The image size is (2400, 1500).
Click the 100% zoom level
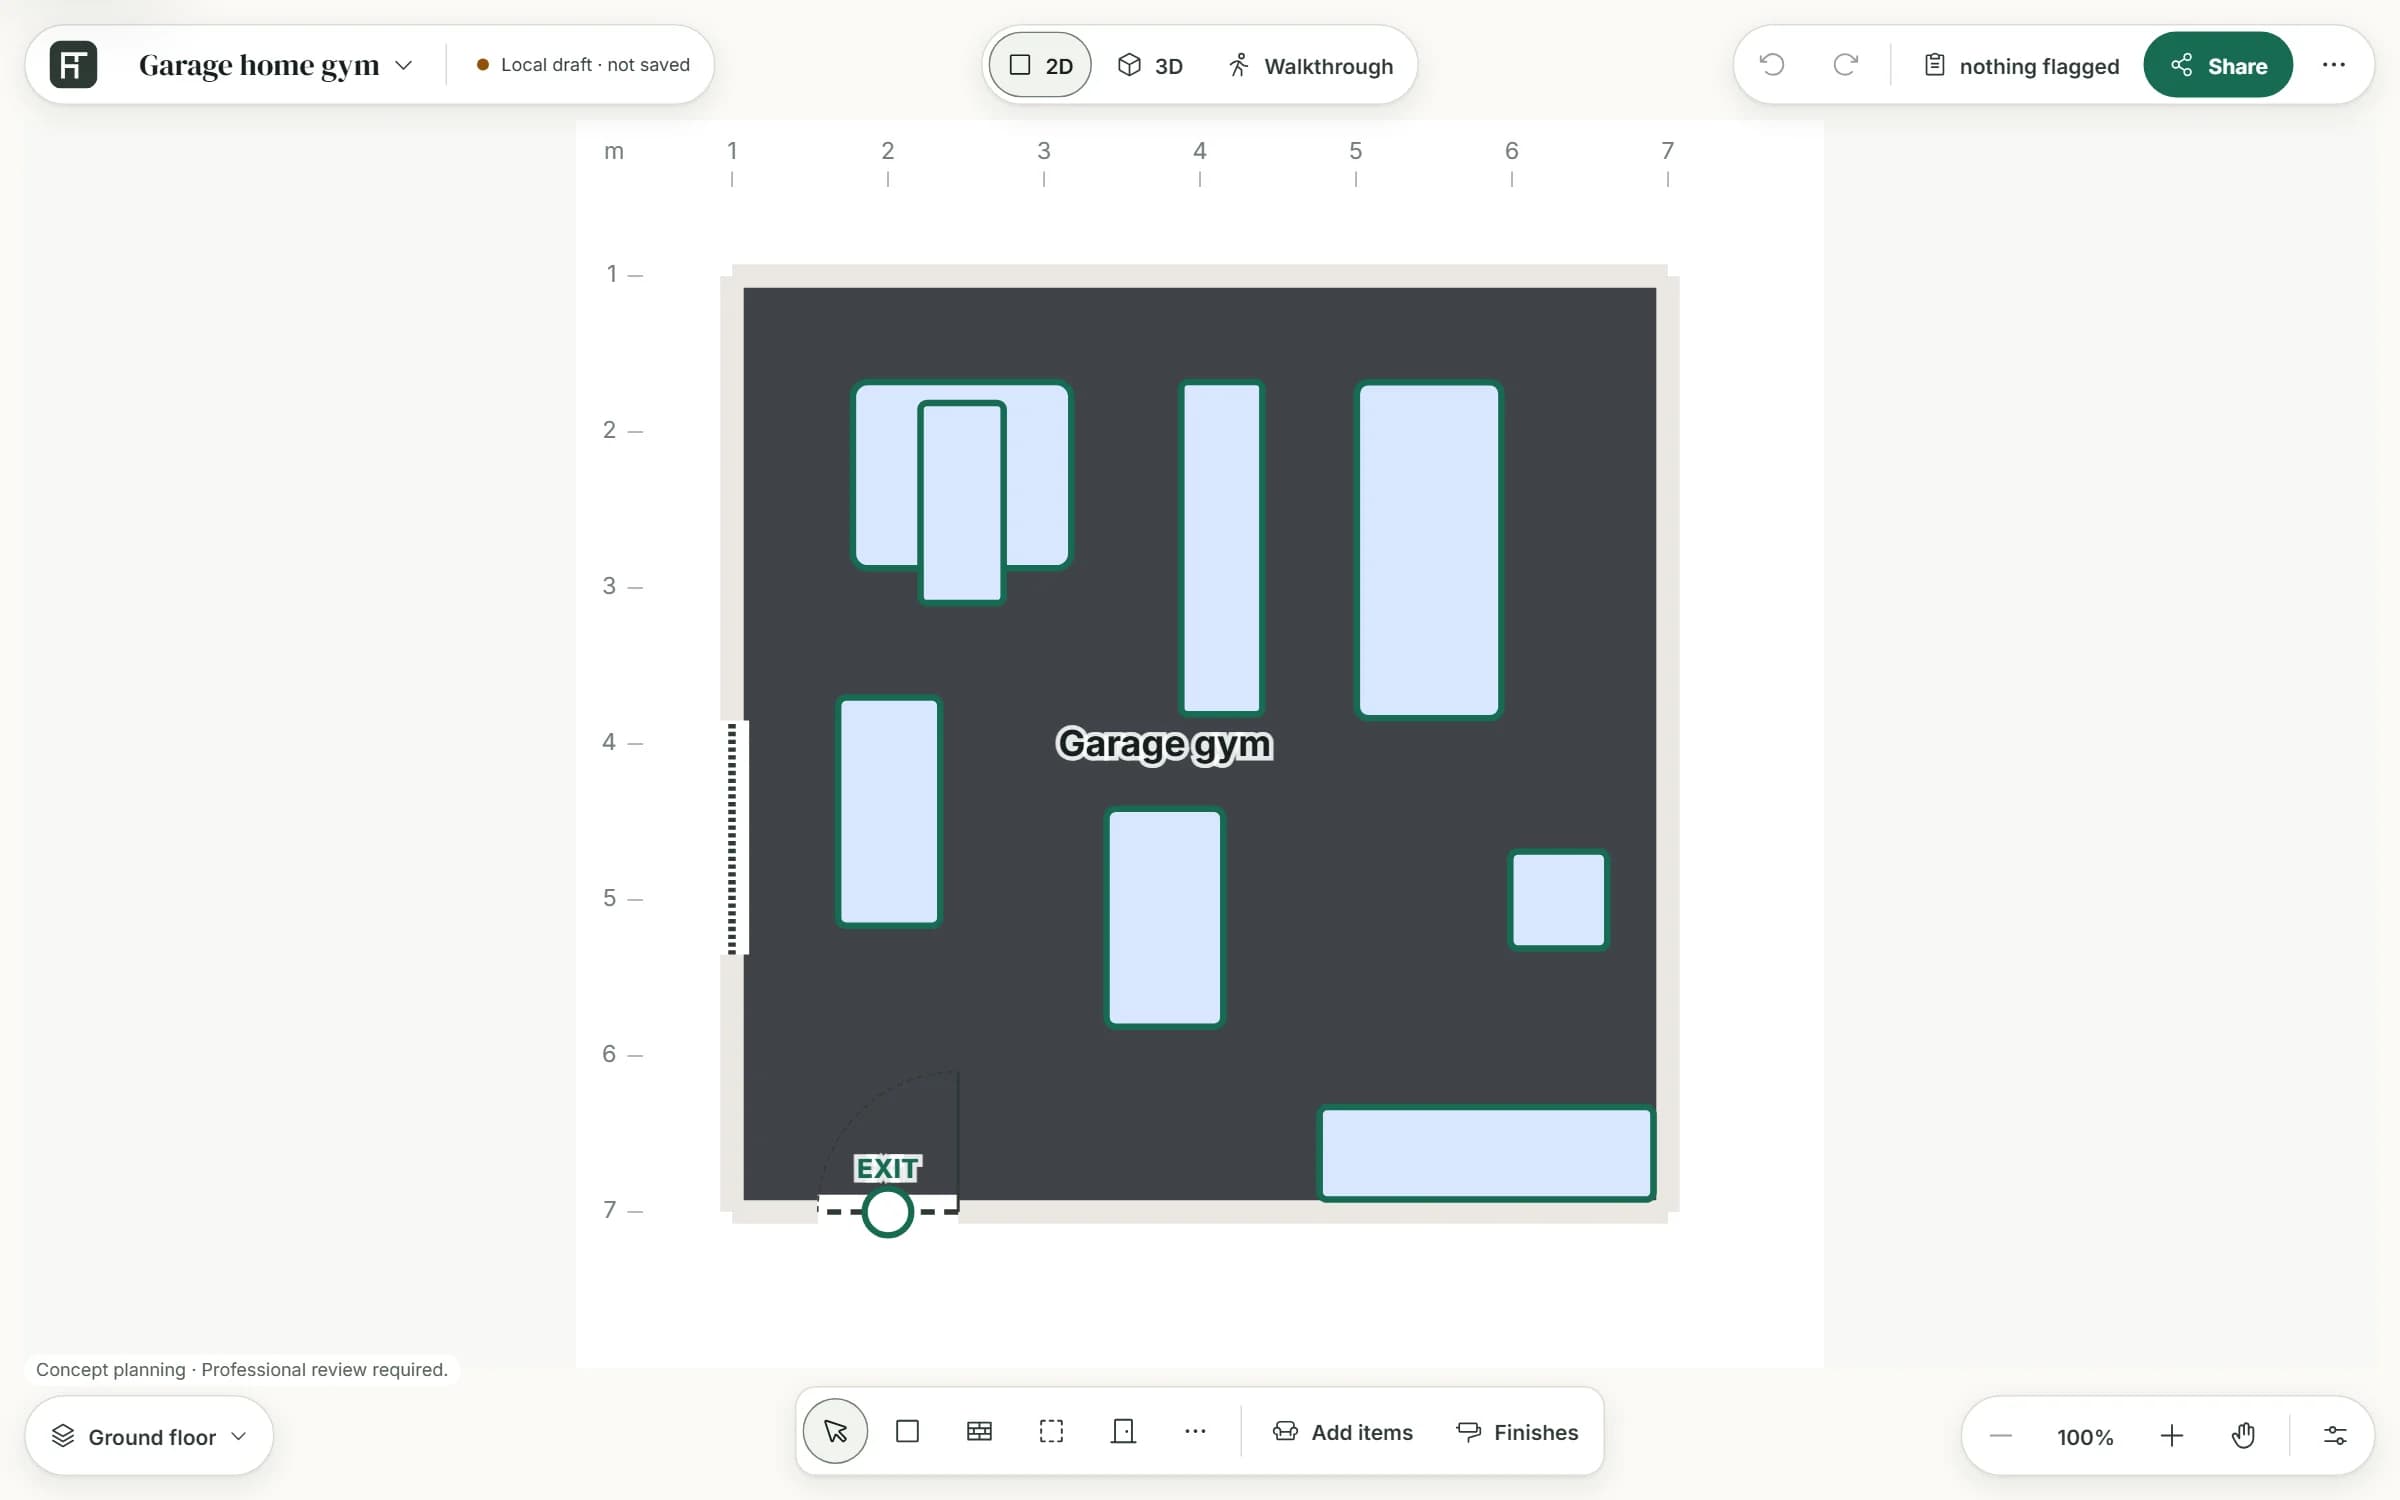[2085, 1437]
